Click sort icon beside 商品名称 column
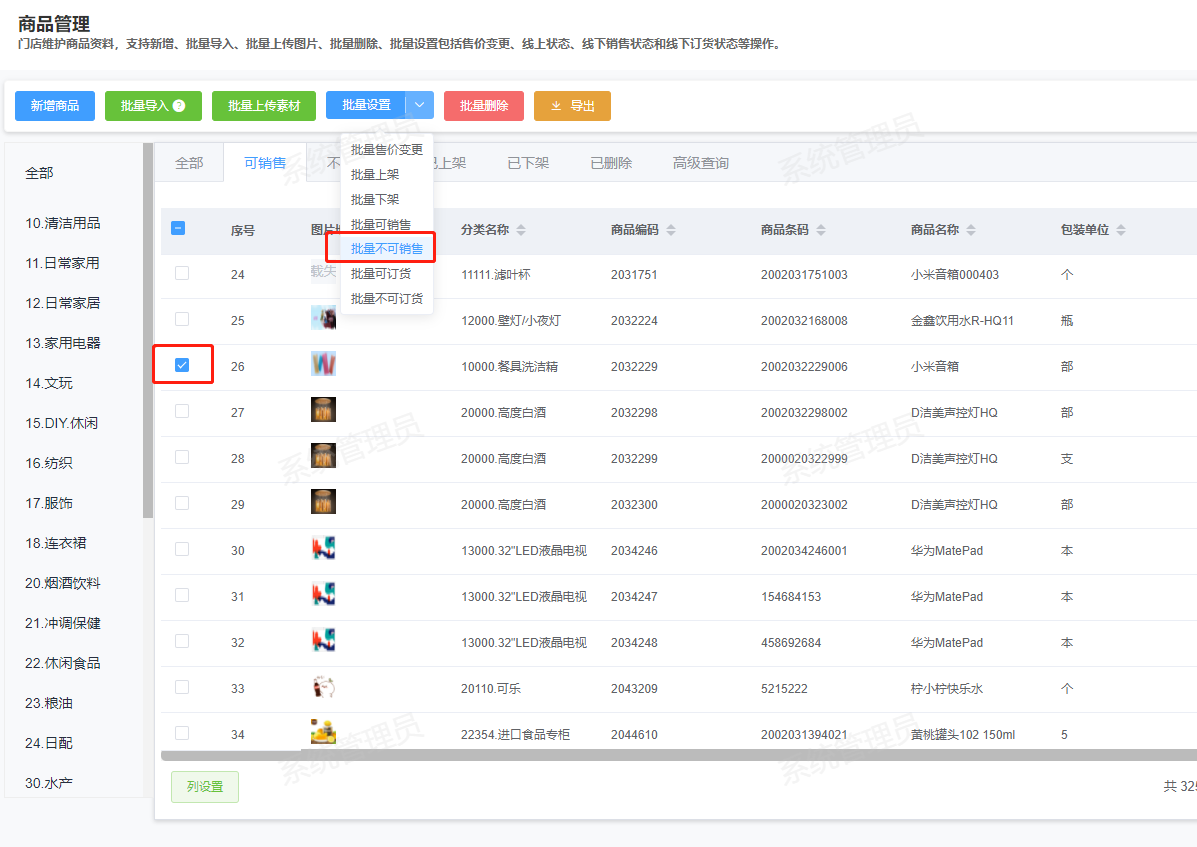Viewport: 1197px width, 847px height. coord(971,230)
